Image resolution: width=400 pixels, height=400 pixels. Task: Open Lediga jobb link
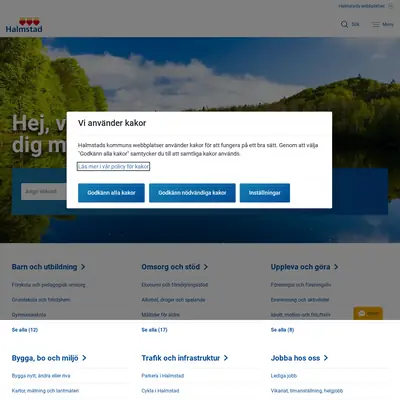[x=284, y=376]
